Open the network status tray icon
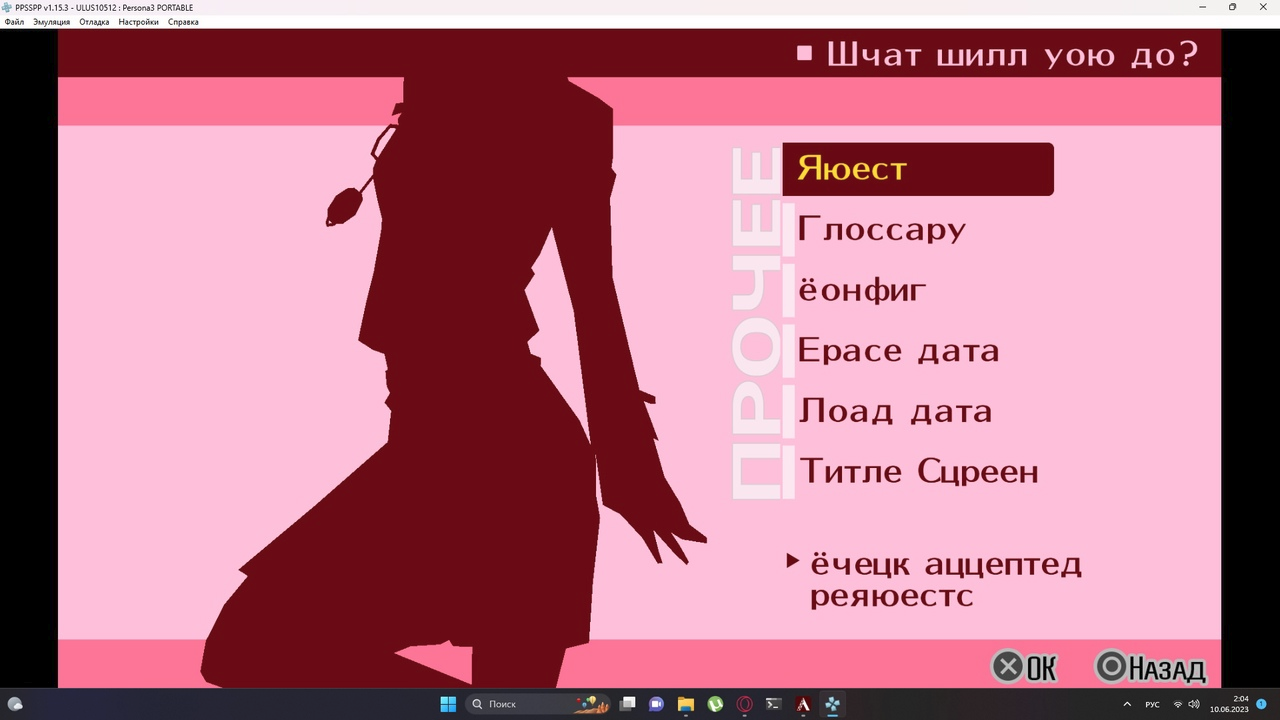The width and height of the screenshot is (1280, 720). (1177, 704)
